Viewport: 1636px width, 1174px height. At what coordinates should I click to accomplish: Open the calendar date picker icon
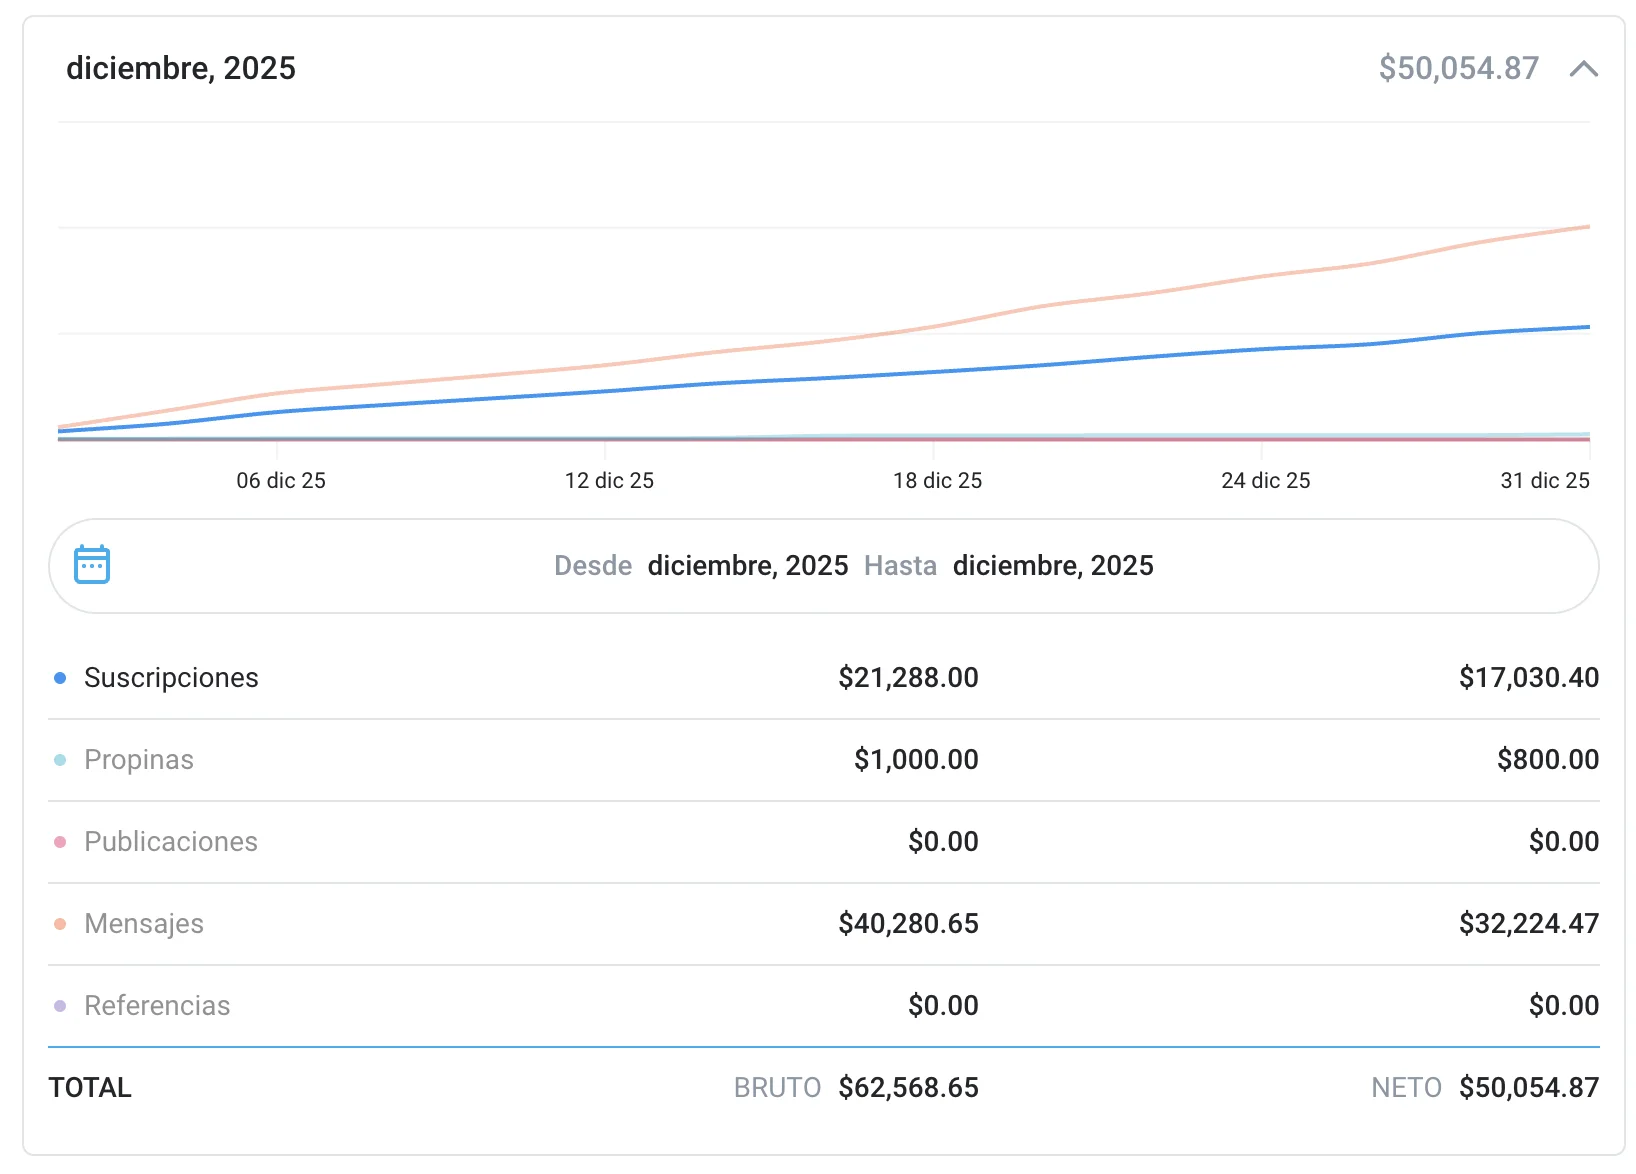point(92,565)
